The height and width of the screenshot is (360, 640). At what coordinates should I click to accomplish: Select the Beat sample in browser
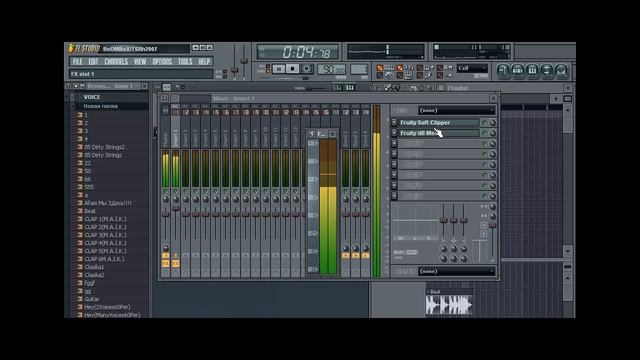click(x=90, y=211)
